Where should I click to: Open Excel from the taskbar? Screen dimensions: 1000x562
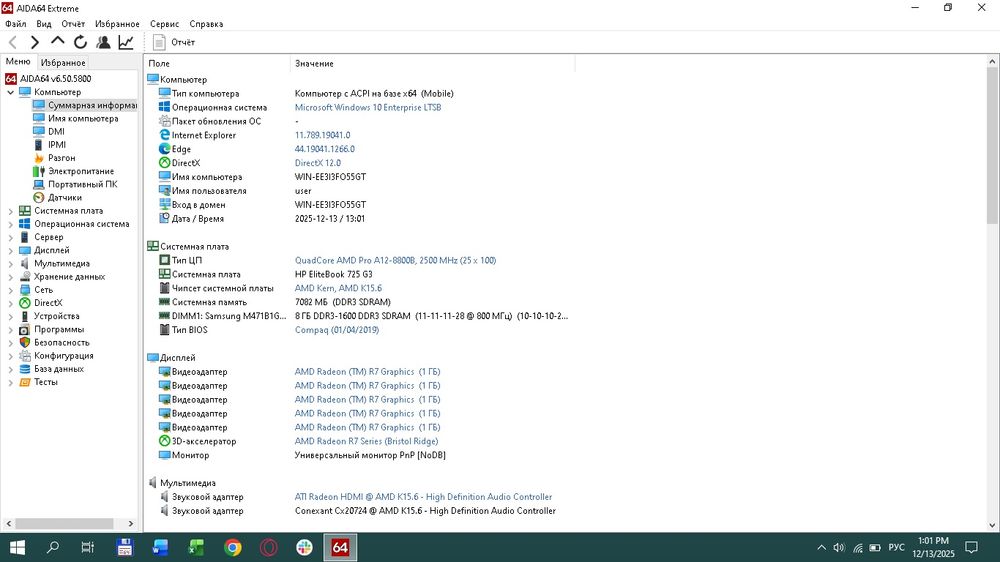point(196,547)
